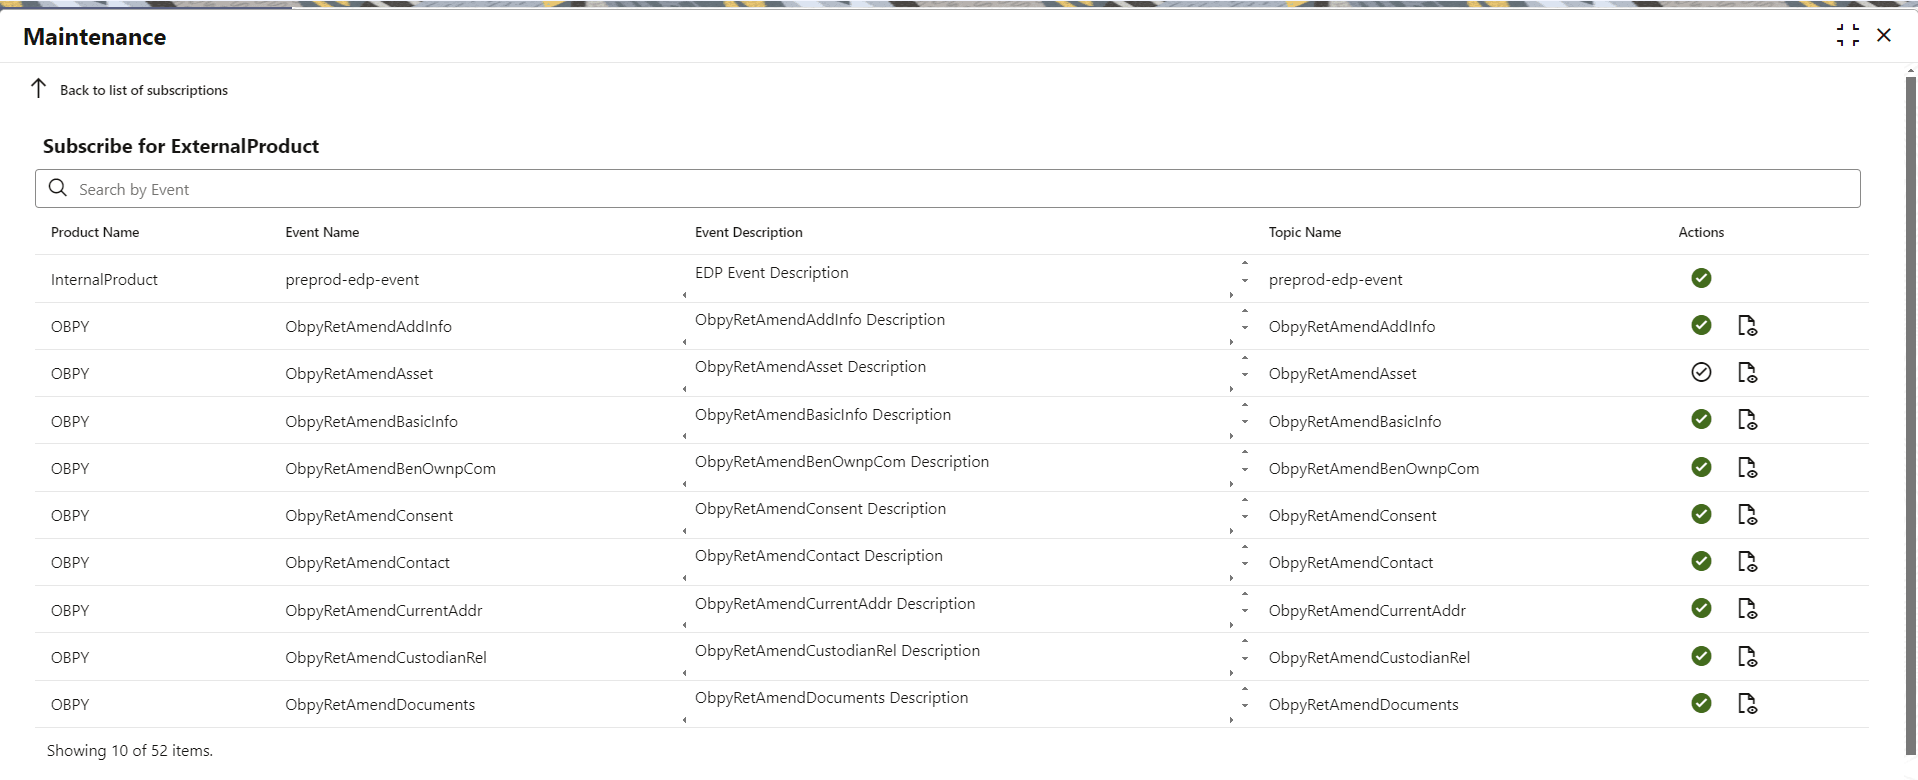1918x780 pixels.
Task: Click the Topic Name column header
Action: (1305, 232)
